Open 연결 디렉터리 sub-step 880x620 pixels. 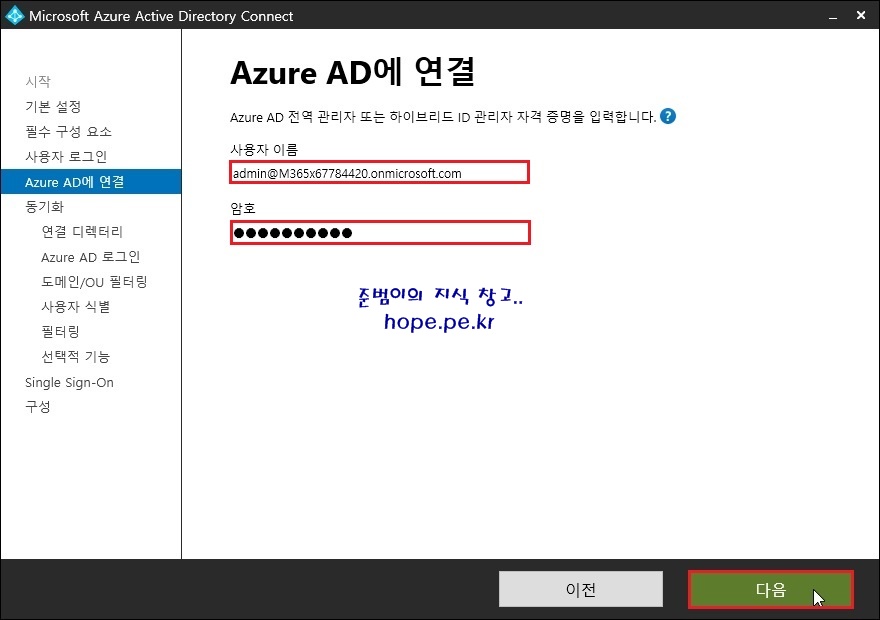[x=82, y=232]
